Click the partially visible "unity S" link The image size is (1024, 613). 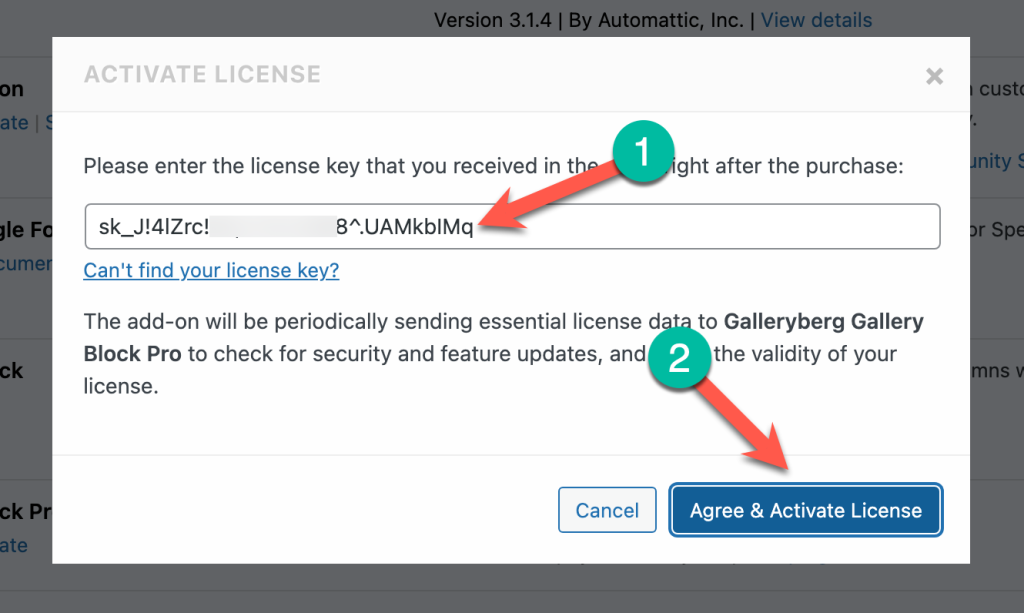[x=996, y=160]
